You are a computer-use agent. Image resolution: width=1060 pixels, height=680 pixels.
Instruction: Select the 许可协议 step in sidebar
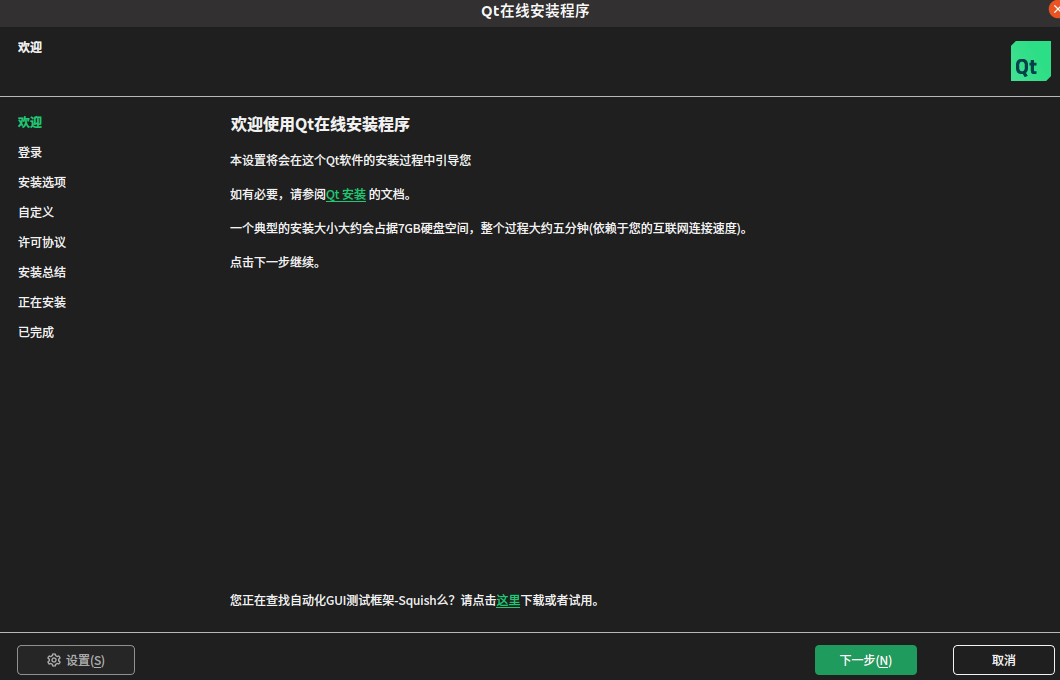pos(42,242)
